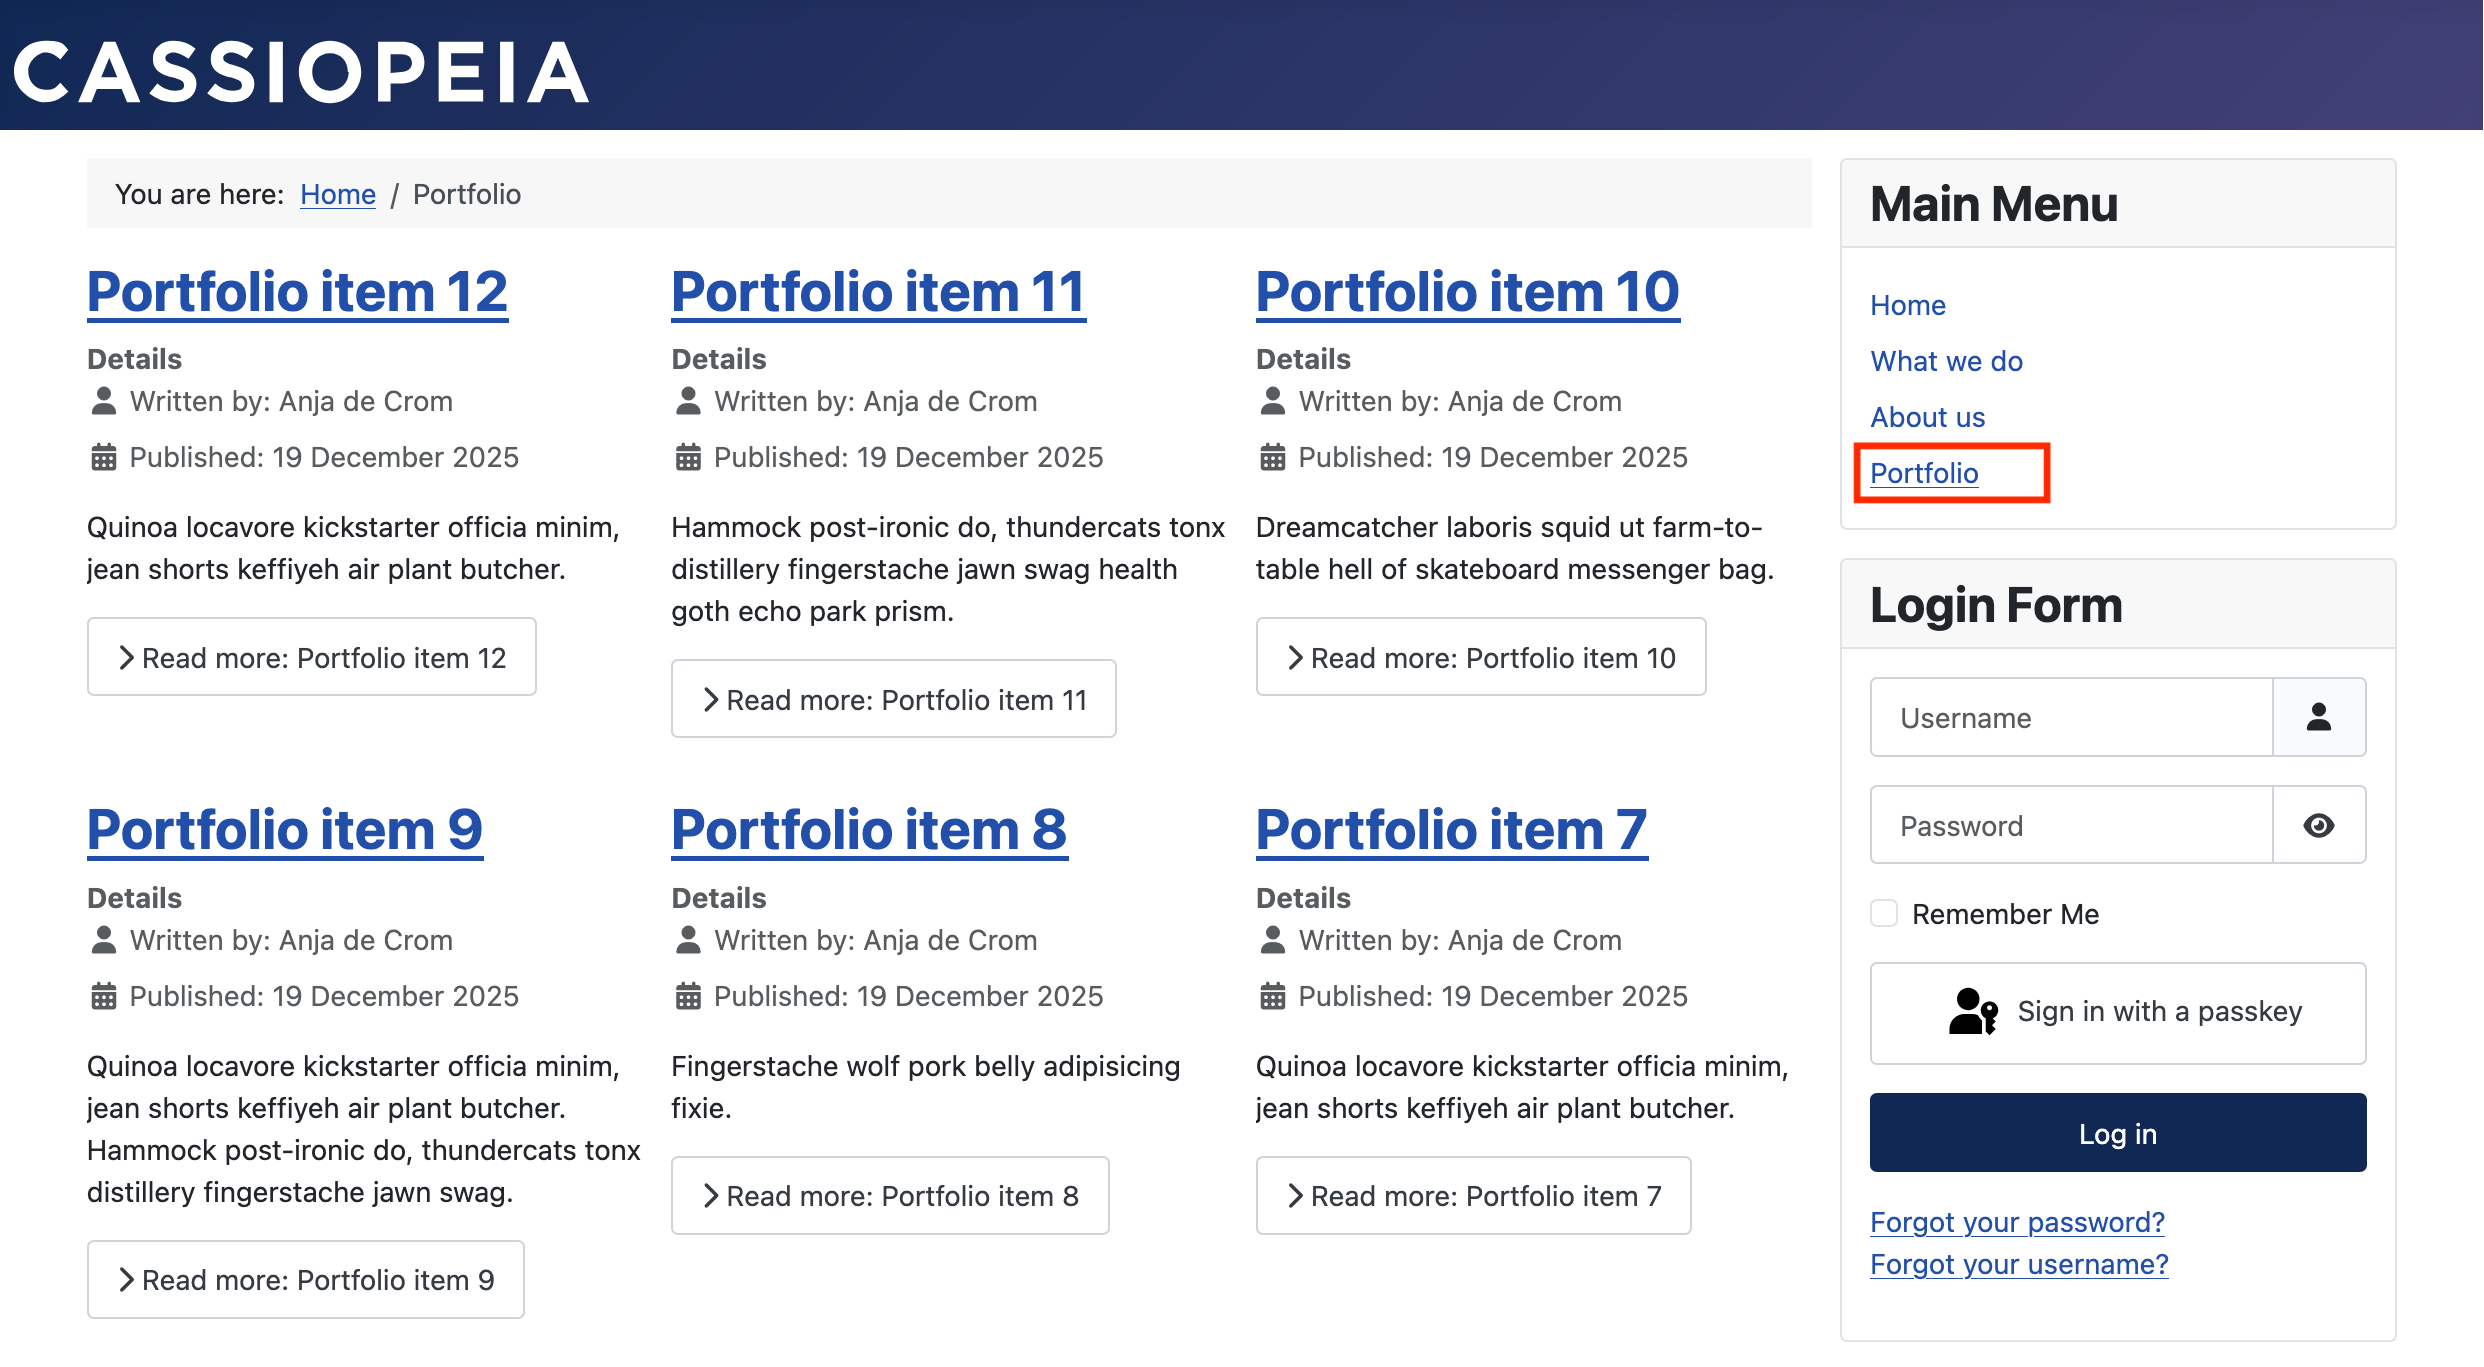
Task: Toggle password visibility eye icon
Action: pos(2318,825)
